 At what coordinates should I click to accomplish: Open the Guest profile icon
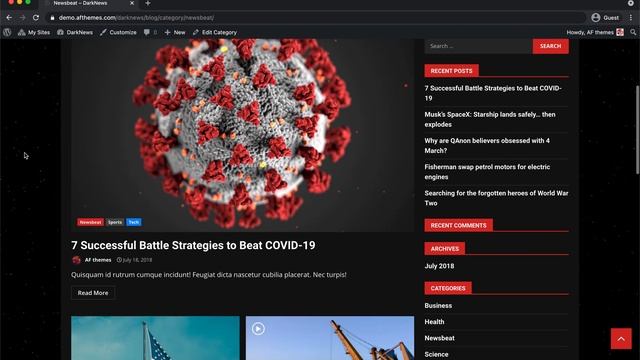(596, 18)
